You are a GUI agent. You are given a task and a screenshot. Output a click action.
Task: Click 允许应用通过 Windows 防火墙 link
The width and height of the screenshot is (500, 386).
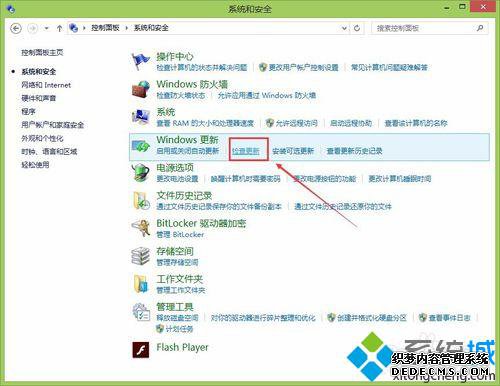click(x=267, y=96)
